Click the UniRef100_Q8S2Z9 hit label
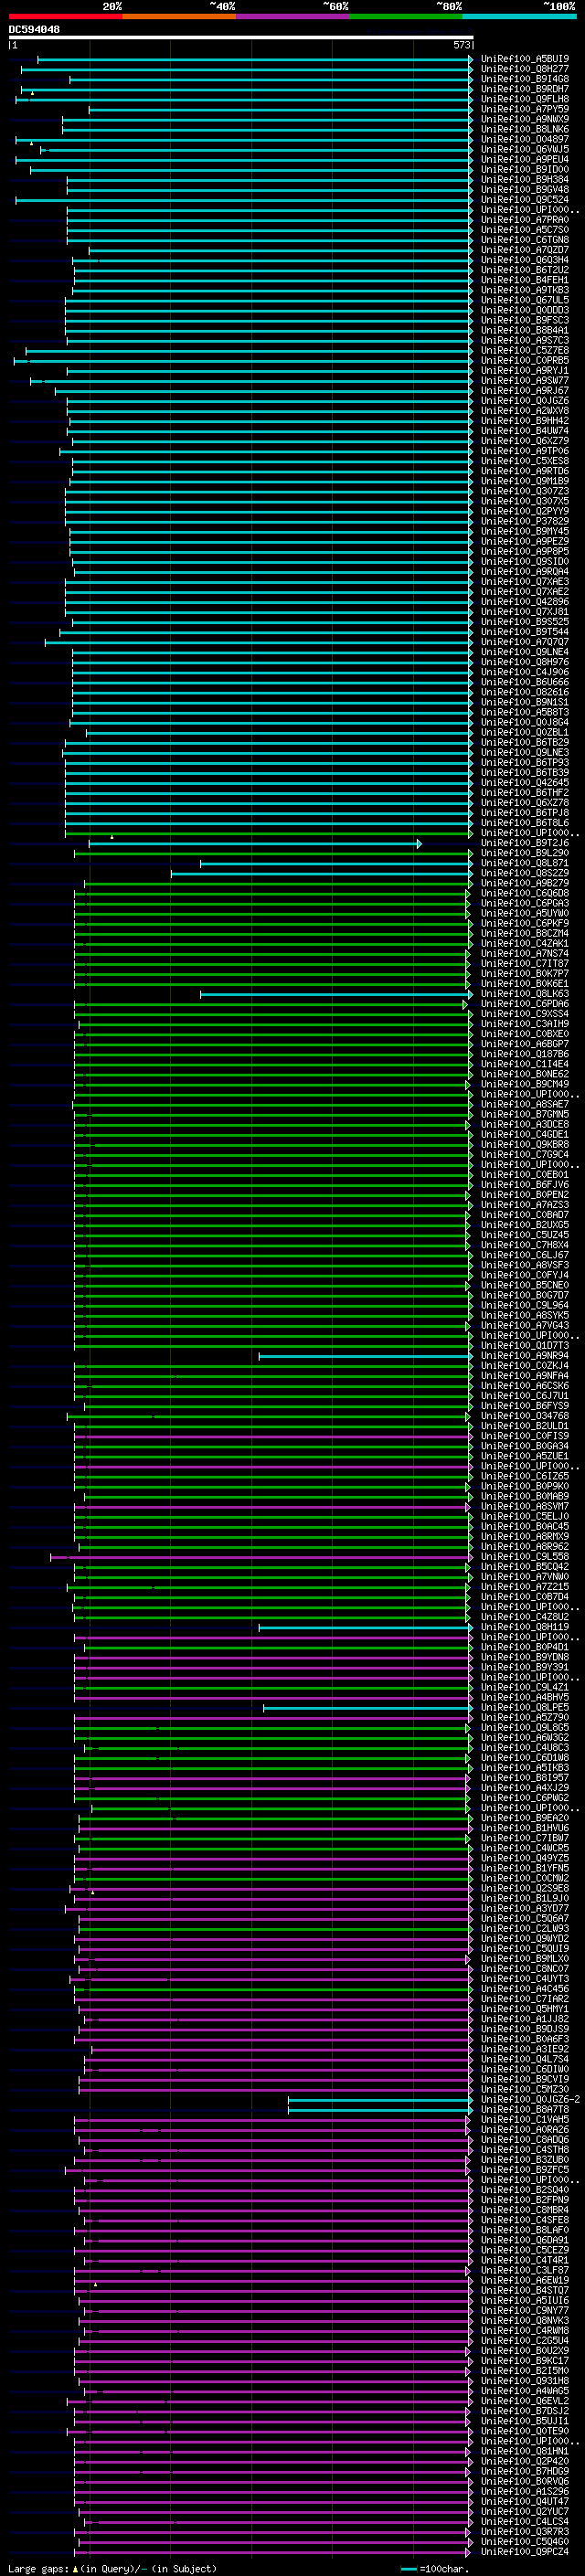The height and width of the screenshot is (2576, 585). pos(524,873)
